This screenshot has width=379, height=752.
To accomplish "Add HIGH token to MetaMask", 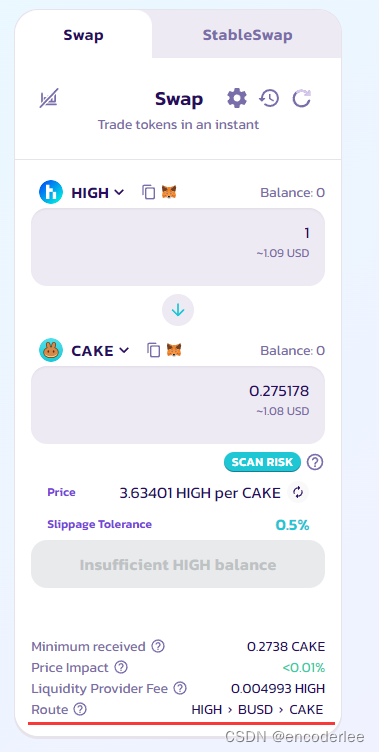I will 169,192.
